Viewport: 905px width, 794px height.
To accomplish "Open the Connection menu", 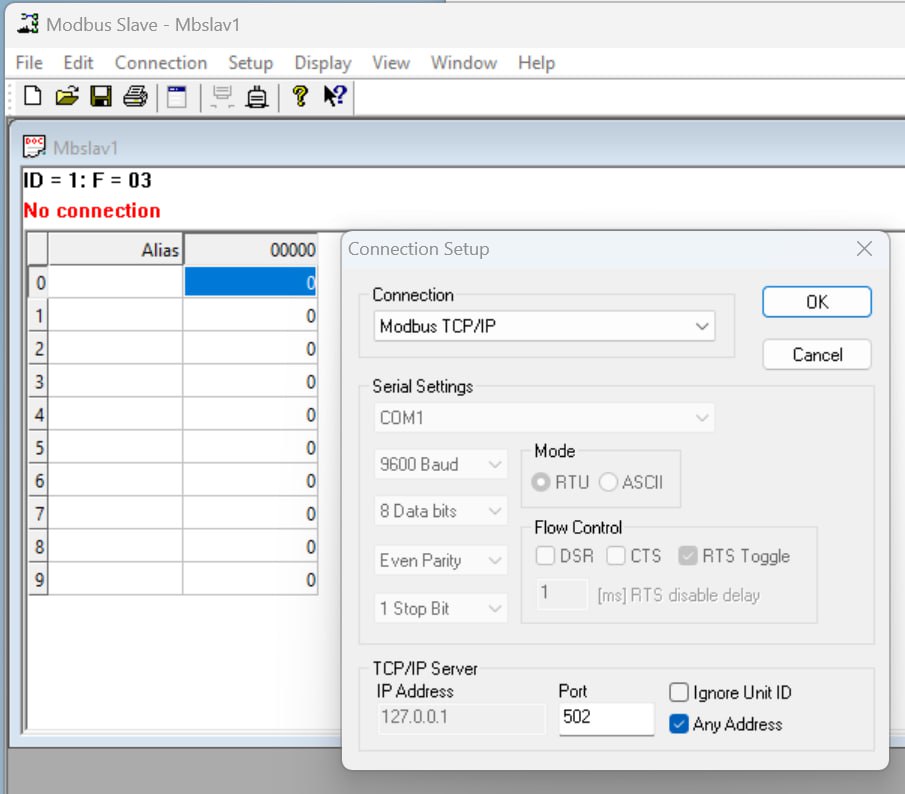I will pyautogui.click(x=161, y=63).
